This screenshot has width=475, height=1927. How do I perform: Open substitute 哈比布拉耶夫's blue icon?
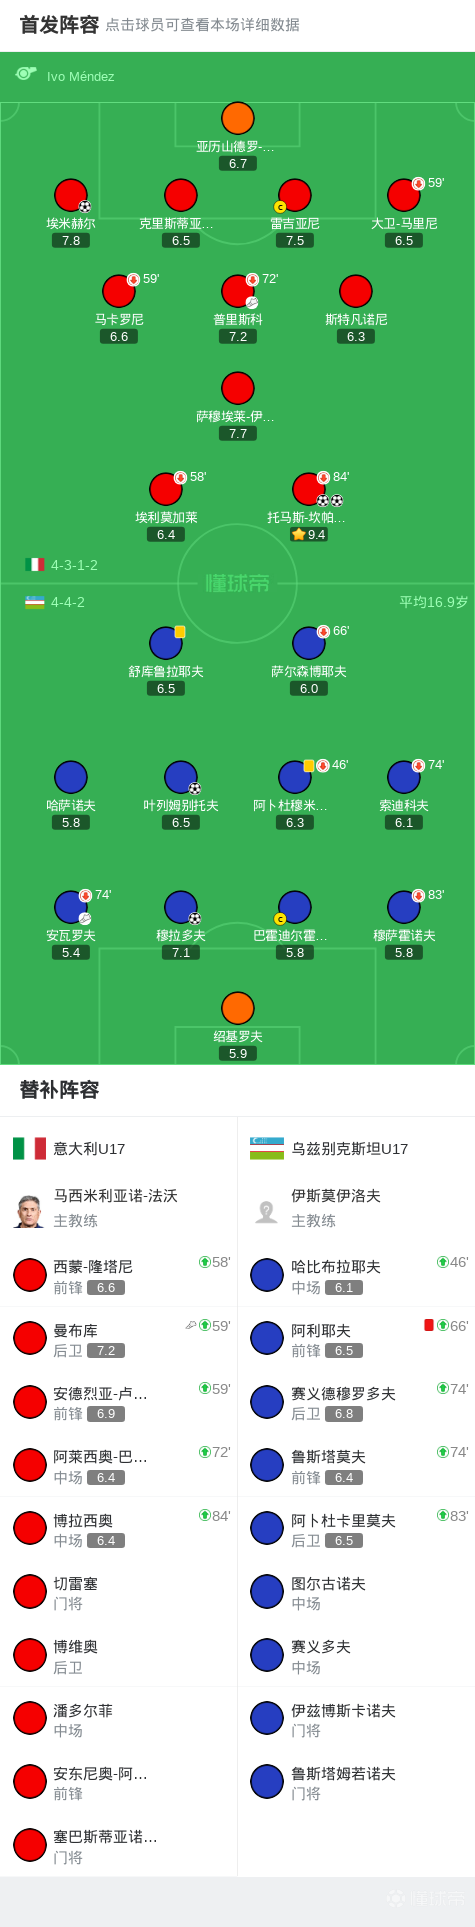(267, 1275)
